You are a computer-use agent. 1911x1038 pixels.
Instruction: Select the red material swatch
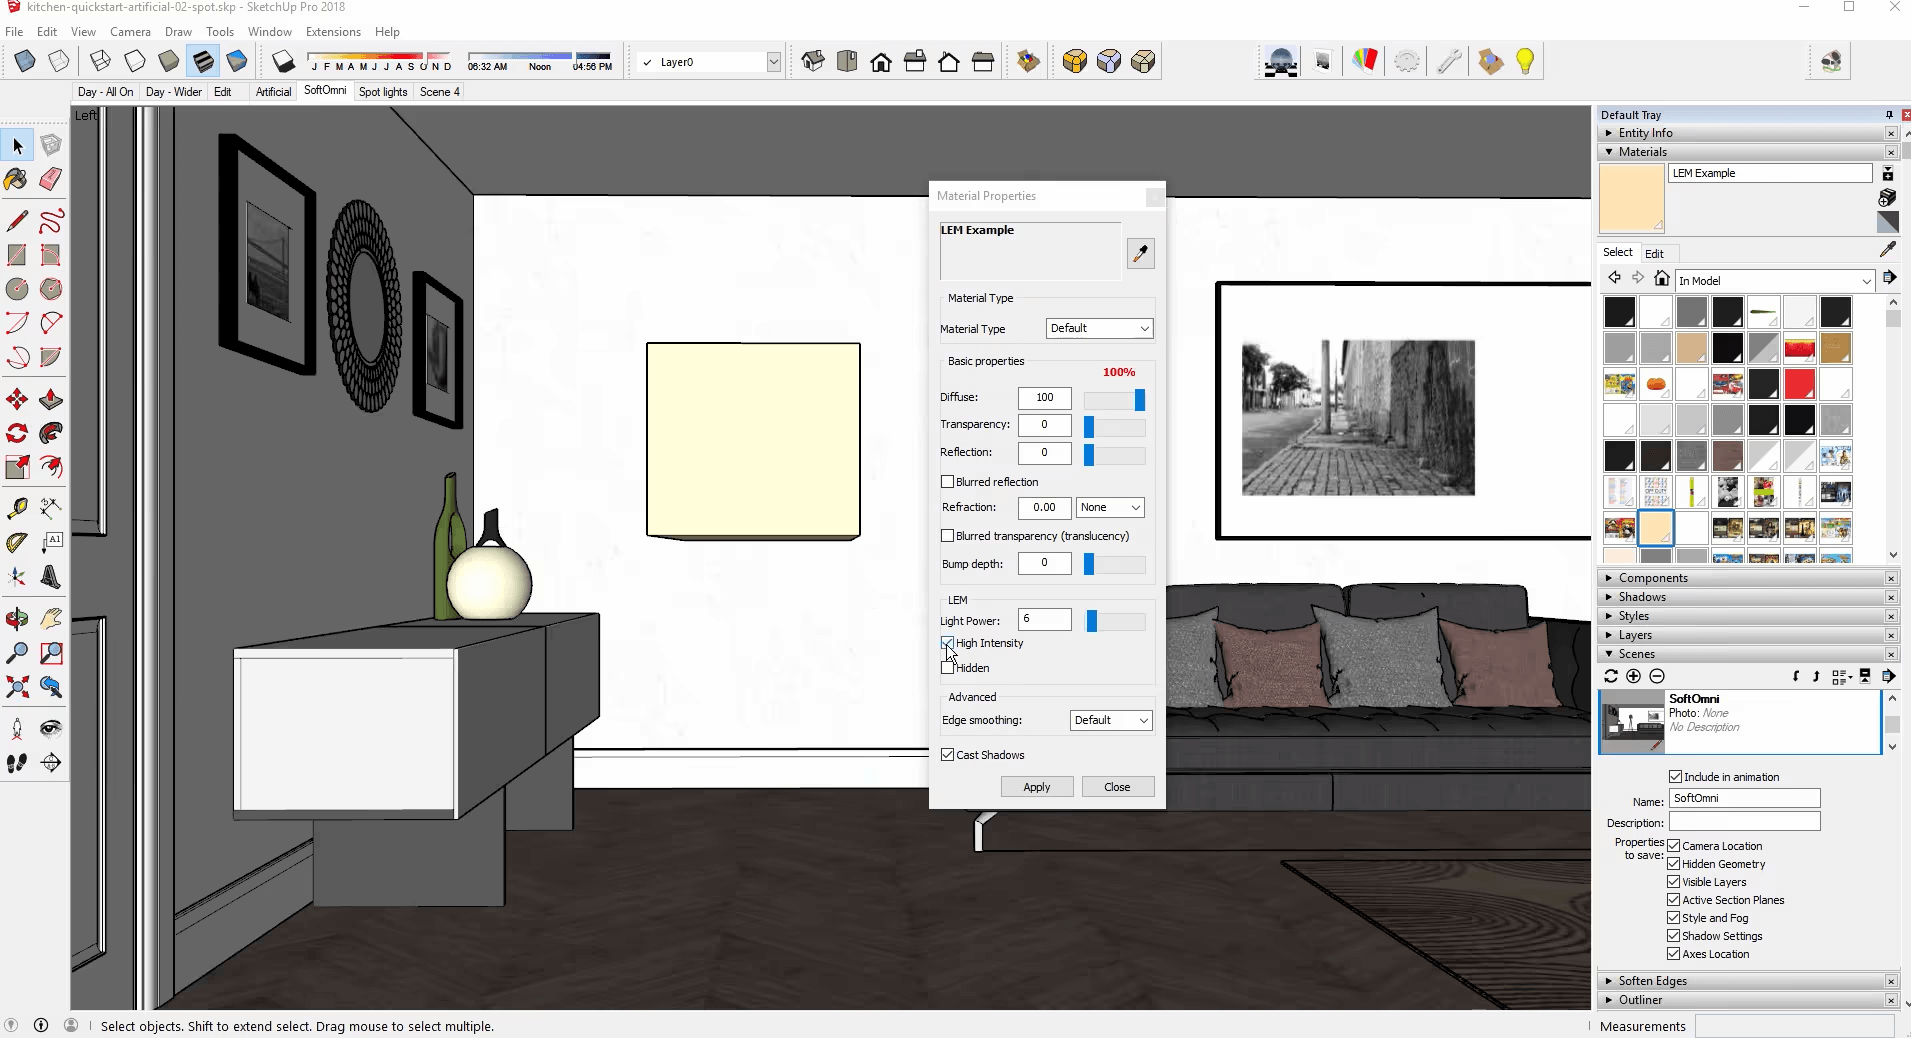[1799, 384]
